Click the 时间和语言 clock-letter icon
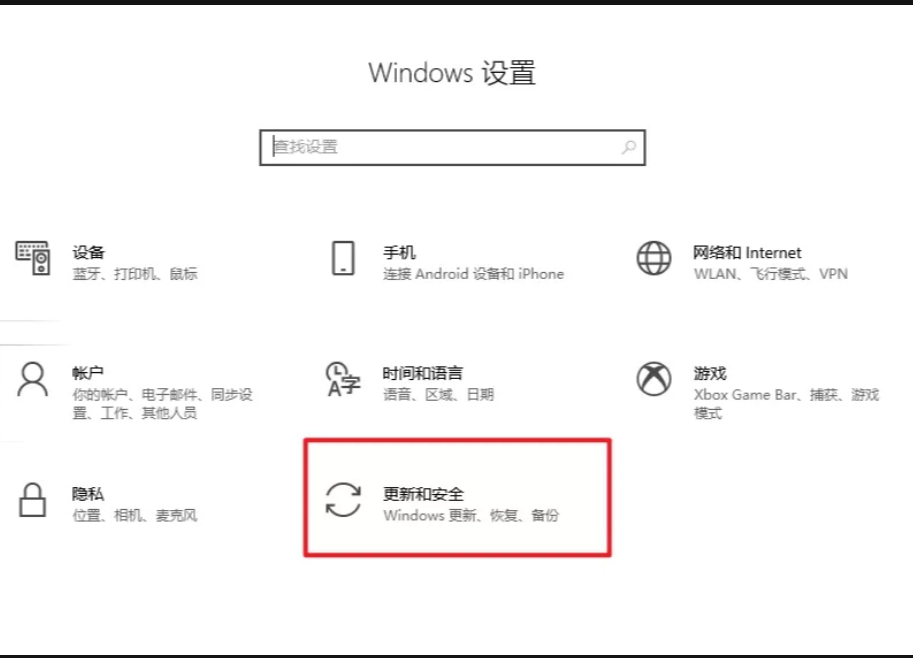Screen dimensions: 913x658 point(343,380)
